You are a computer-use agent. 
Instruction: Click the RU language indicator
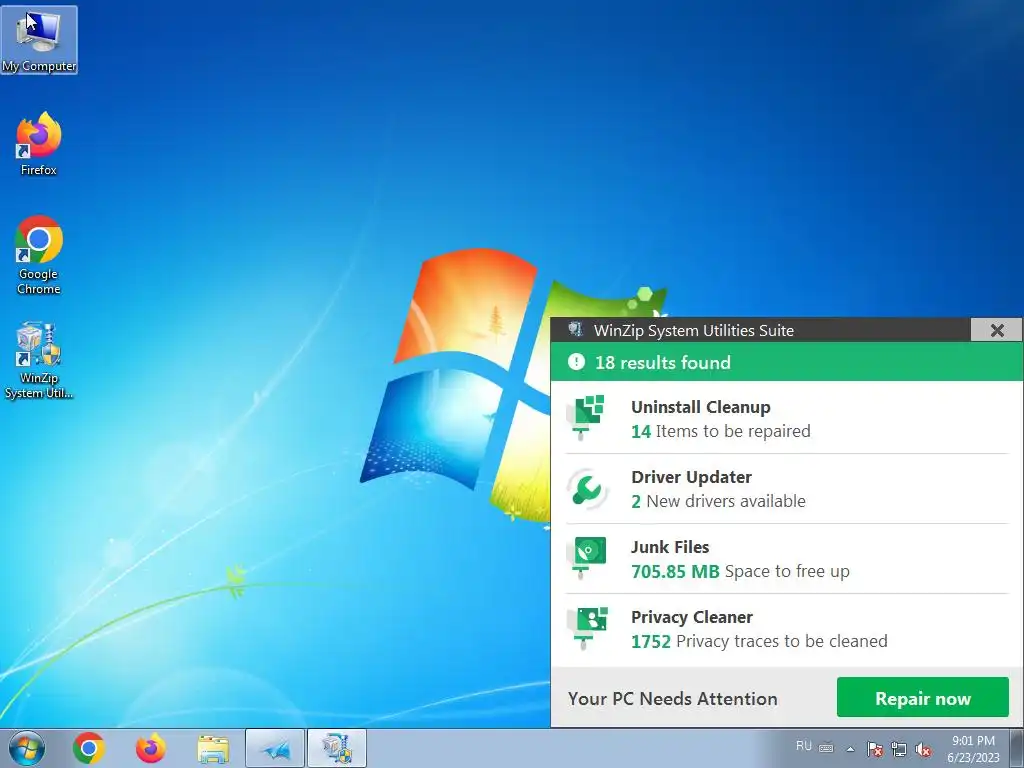click(x=804, y=746)
